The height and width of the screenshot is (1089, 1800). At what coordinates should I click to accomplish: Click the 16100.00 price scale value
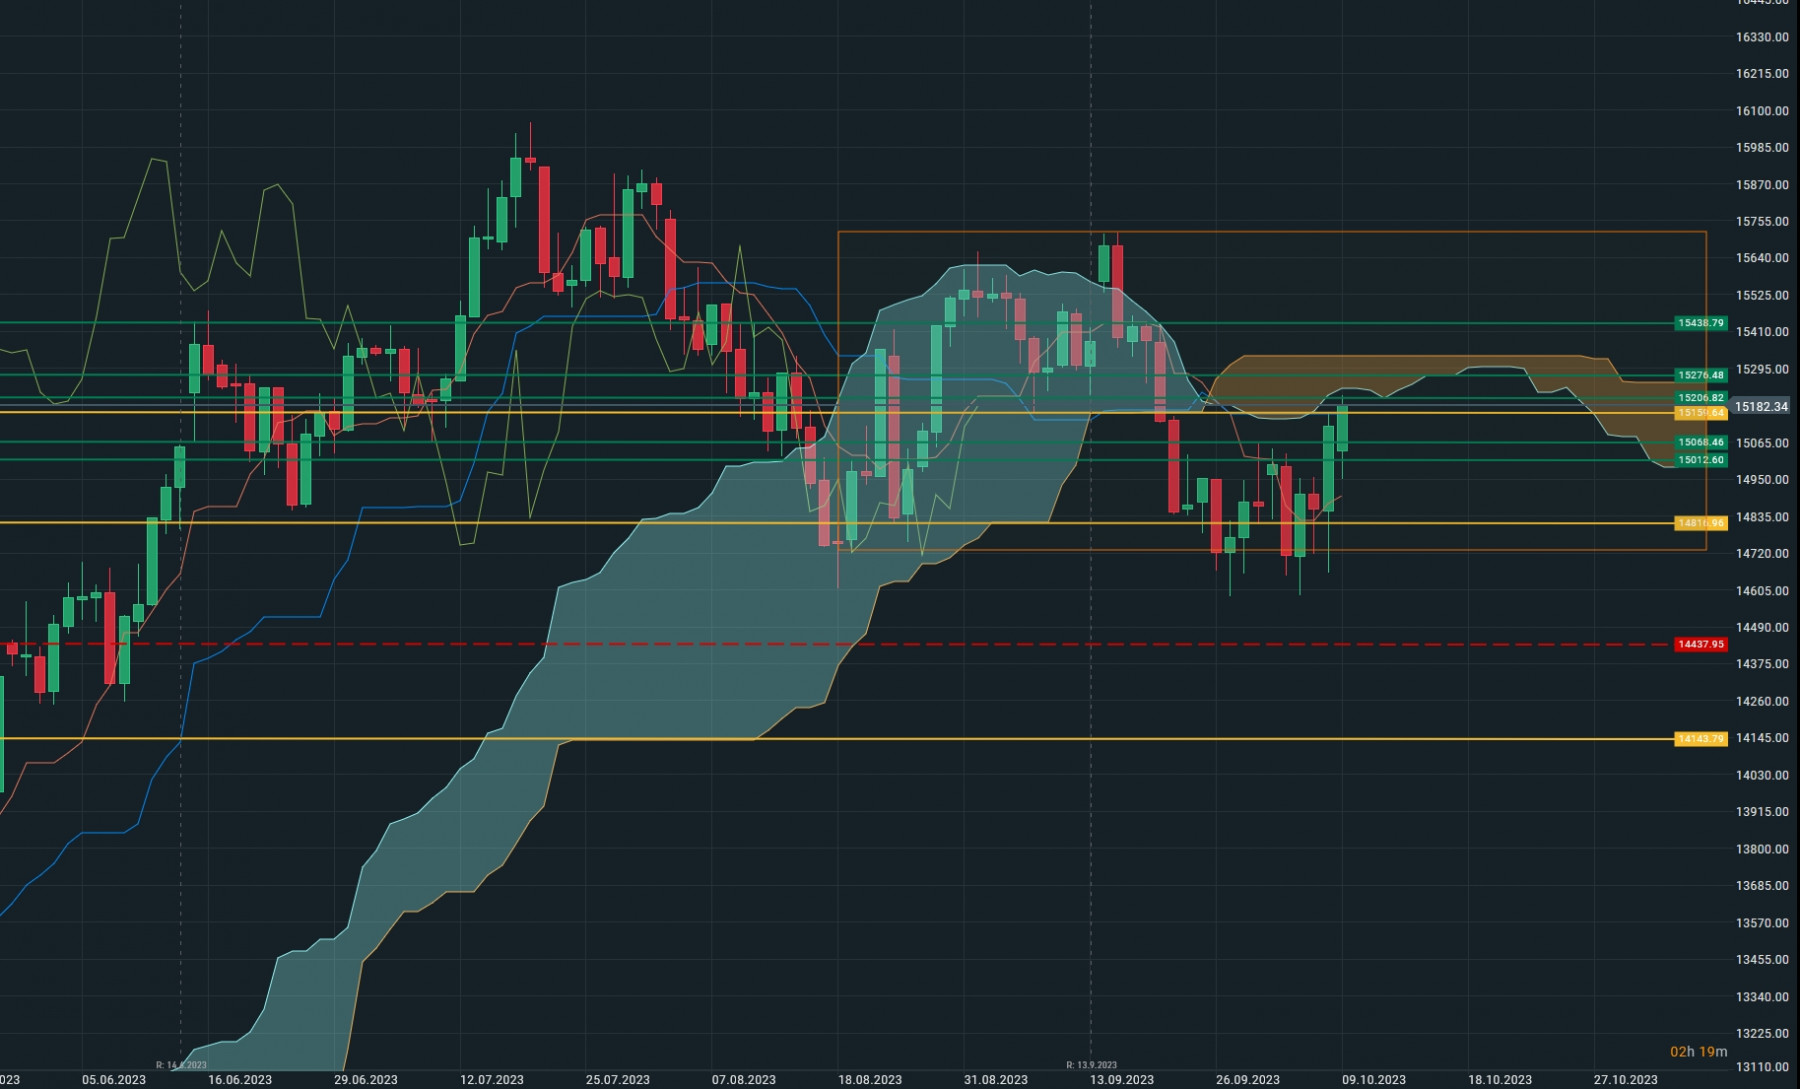tap(1762, 111)
